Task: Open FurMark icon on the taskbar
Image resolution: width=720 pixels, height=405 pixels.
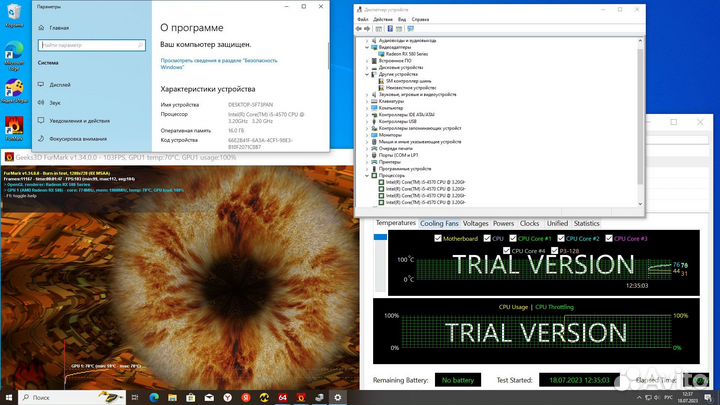Action: point(301,398)
